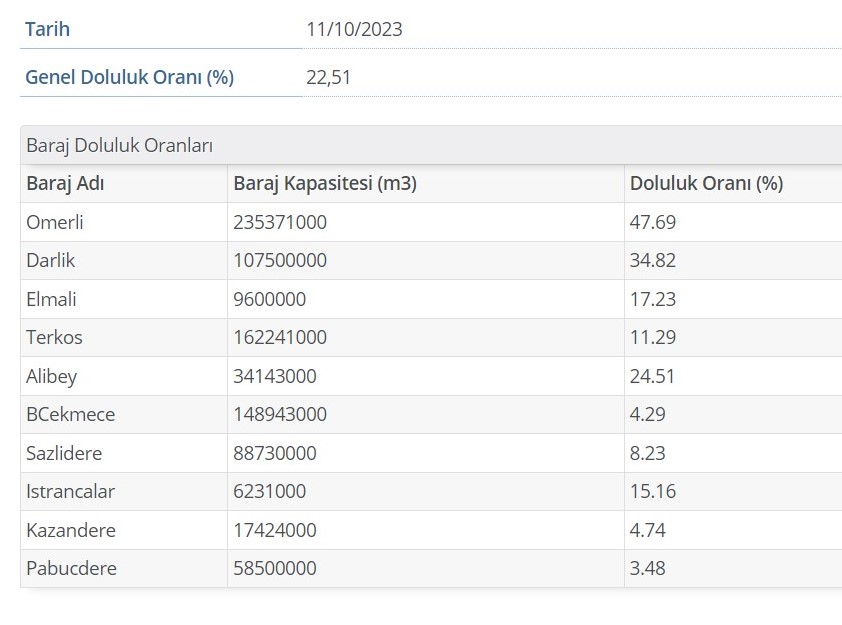Click the Terkos row name cell
Screen dimensions: 842x625
pos(54,337)
